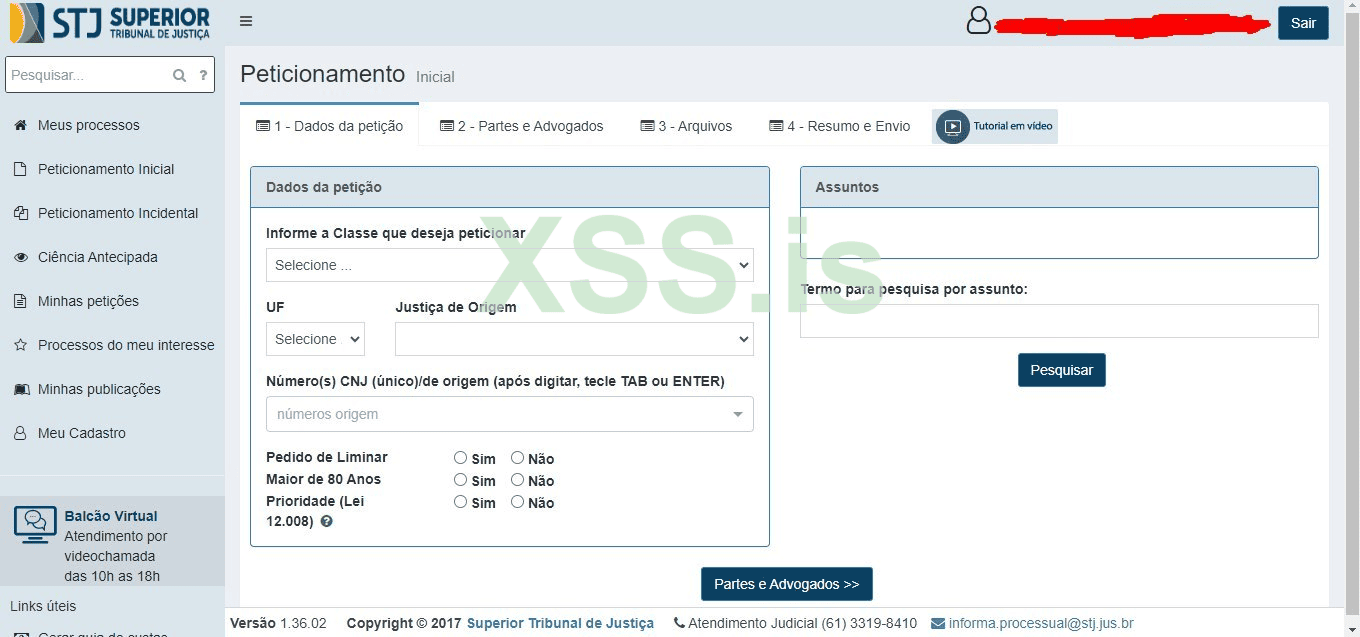Click the search magnifier icon in sidebar
1360x637 pixels.
(180, 75)
